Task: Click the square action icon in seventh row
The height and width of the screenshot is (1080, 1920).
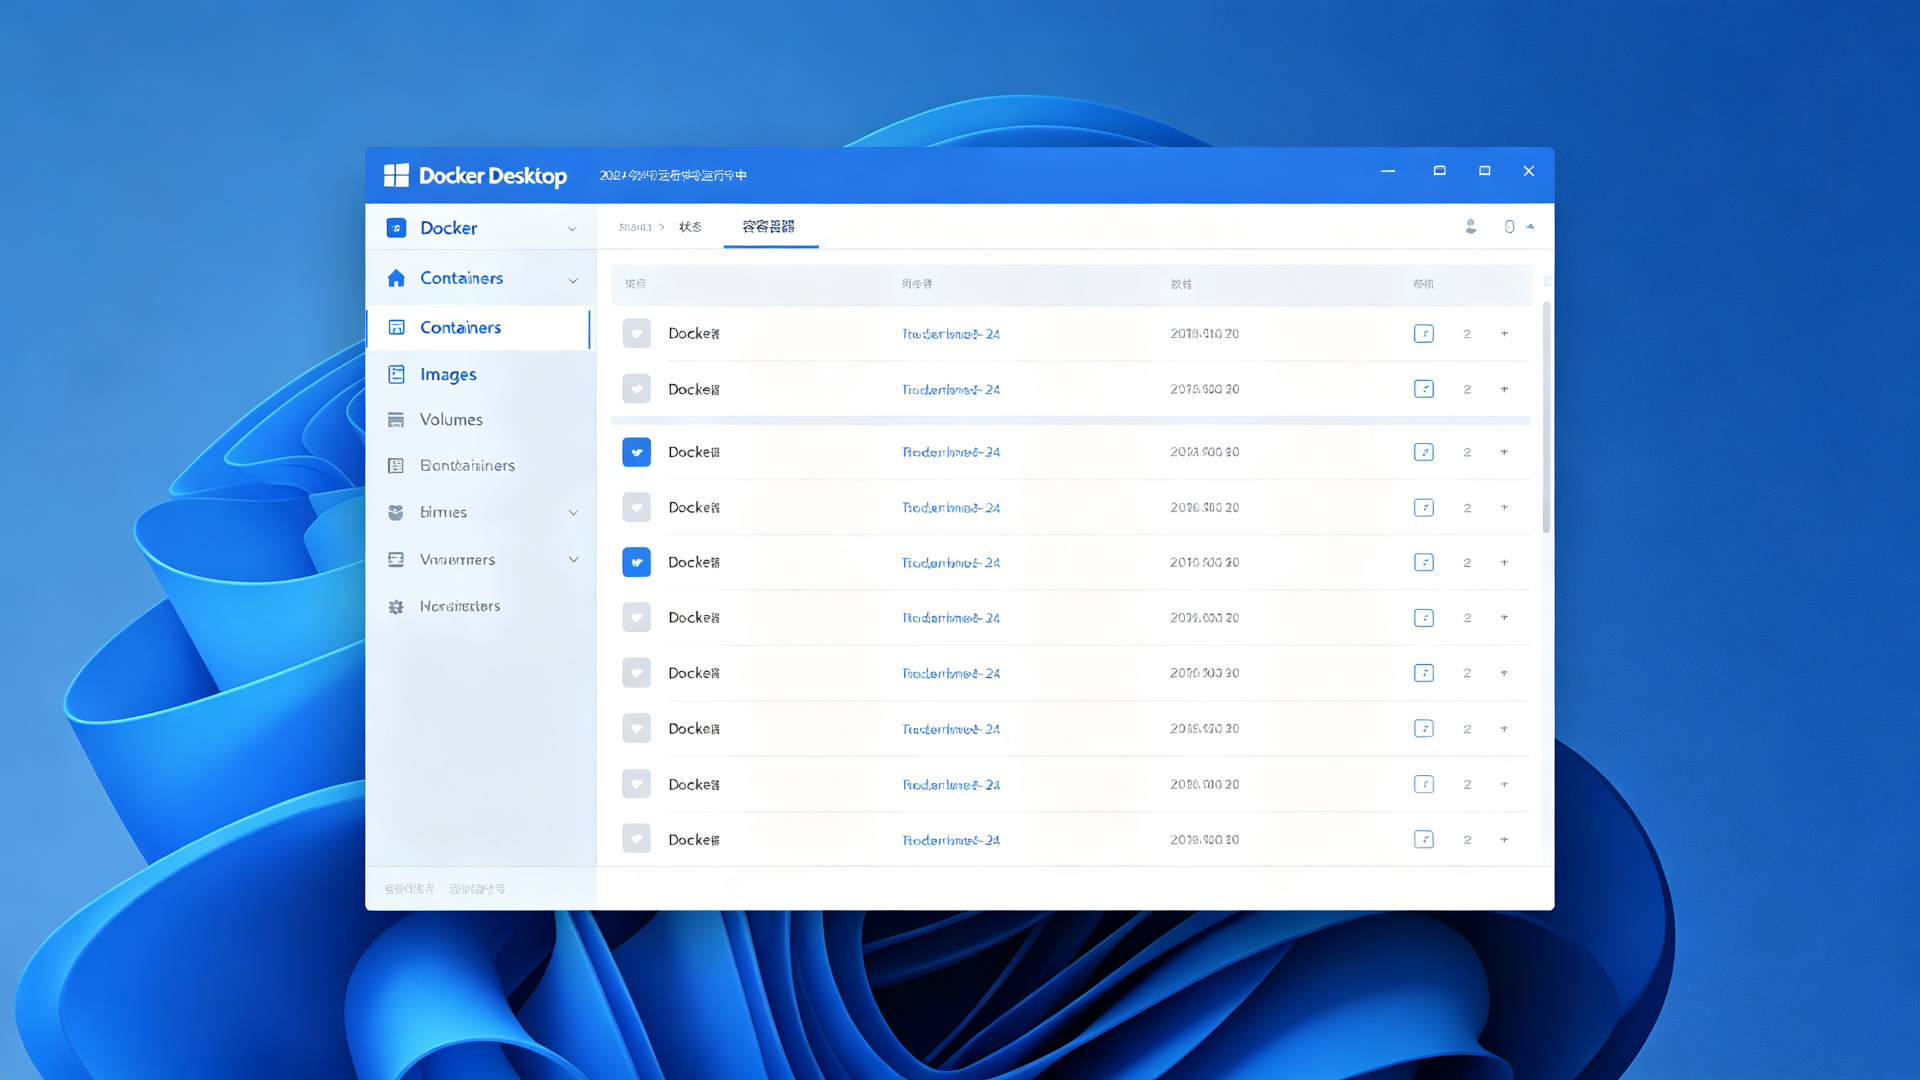Action: click(x=1424, y=673)
